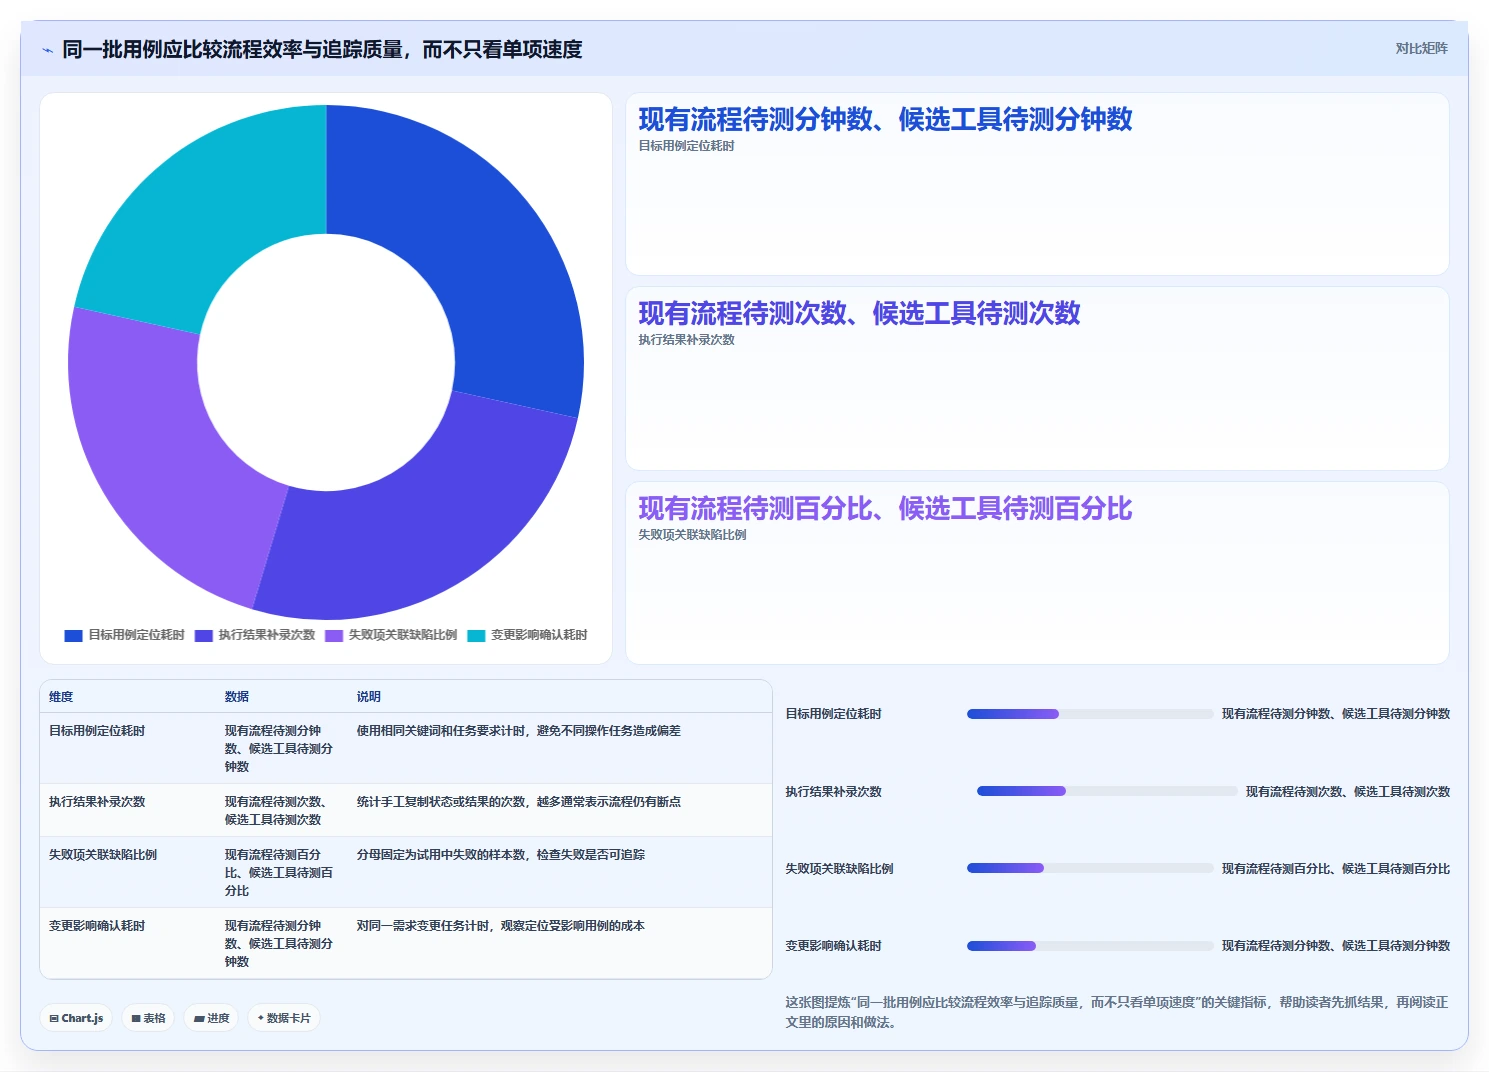
Task: Click the 变更影响确认耗时 progress bar
Action: [1090, 946]
